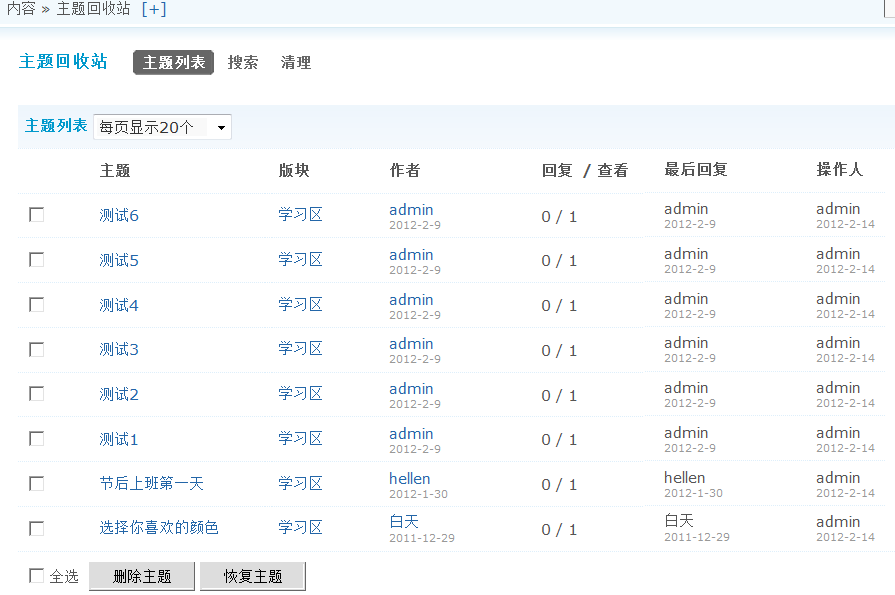Expand the [+] breadcrumb shortcut
This screenshot has height=595, width=895.
[154, 9]
